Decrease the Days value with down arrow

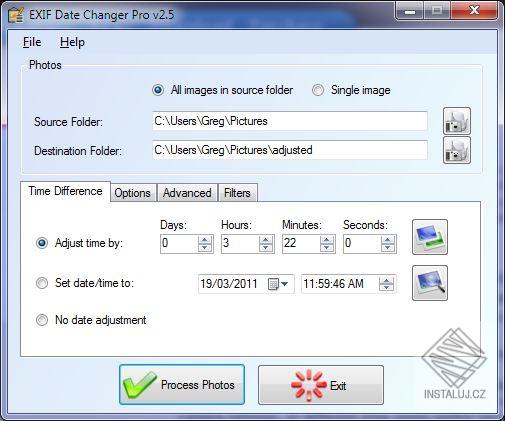[205, 248]
